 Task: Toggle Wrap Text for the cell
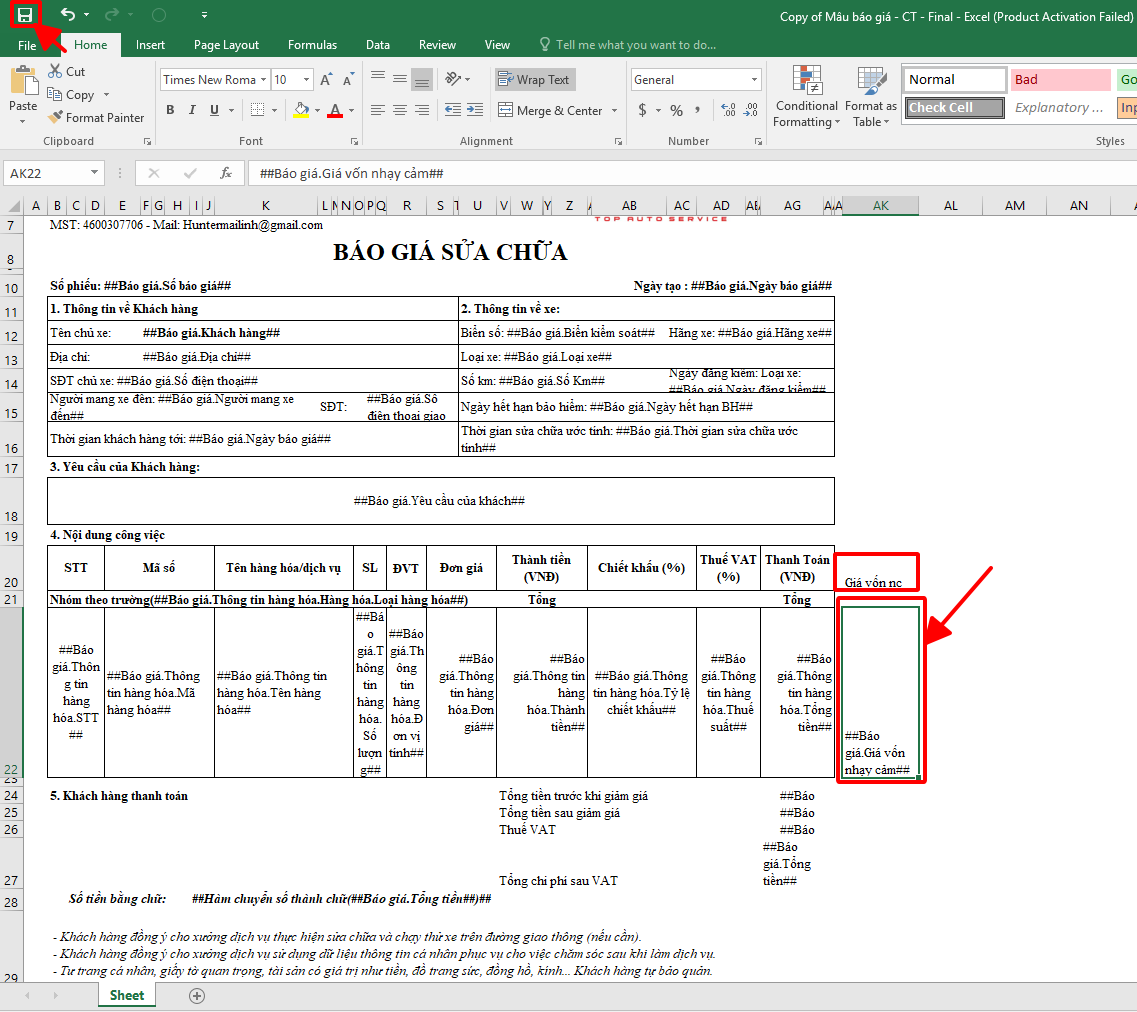[x=534, y=80]
